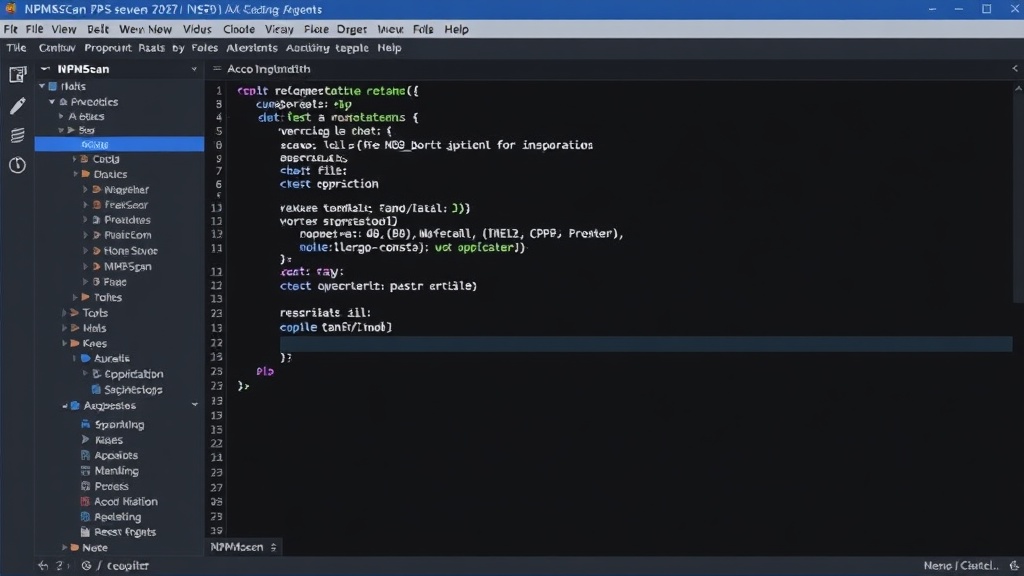Collapse the Proeotiies tree node
The width and height of the screenshot is (1024, 576).
52,102
